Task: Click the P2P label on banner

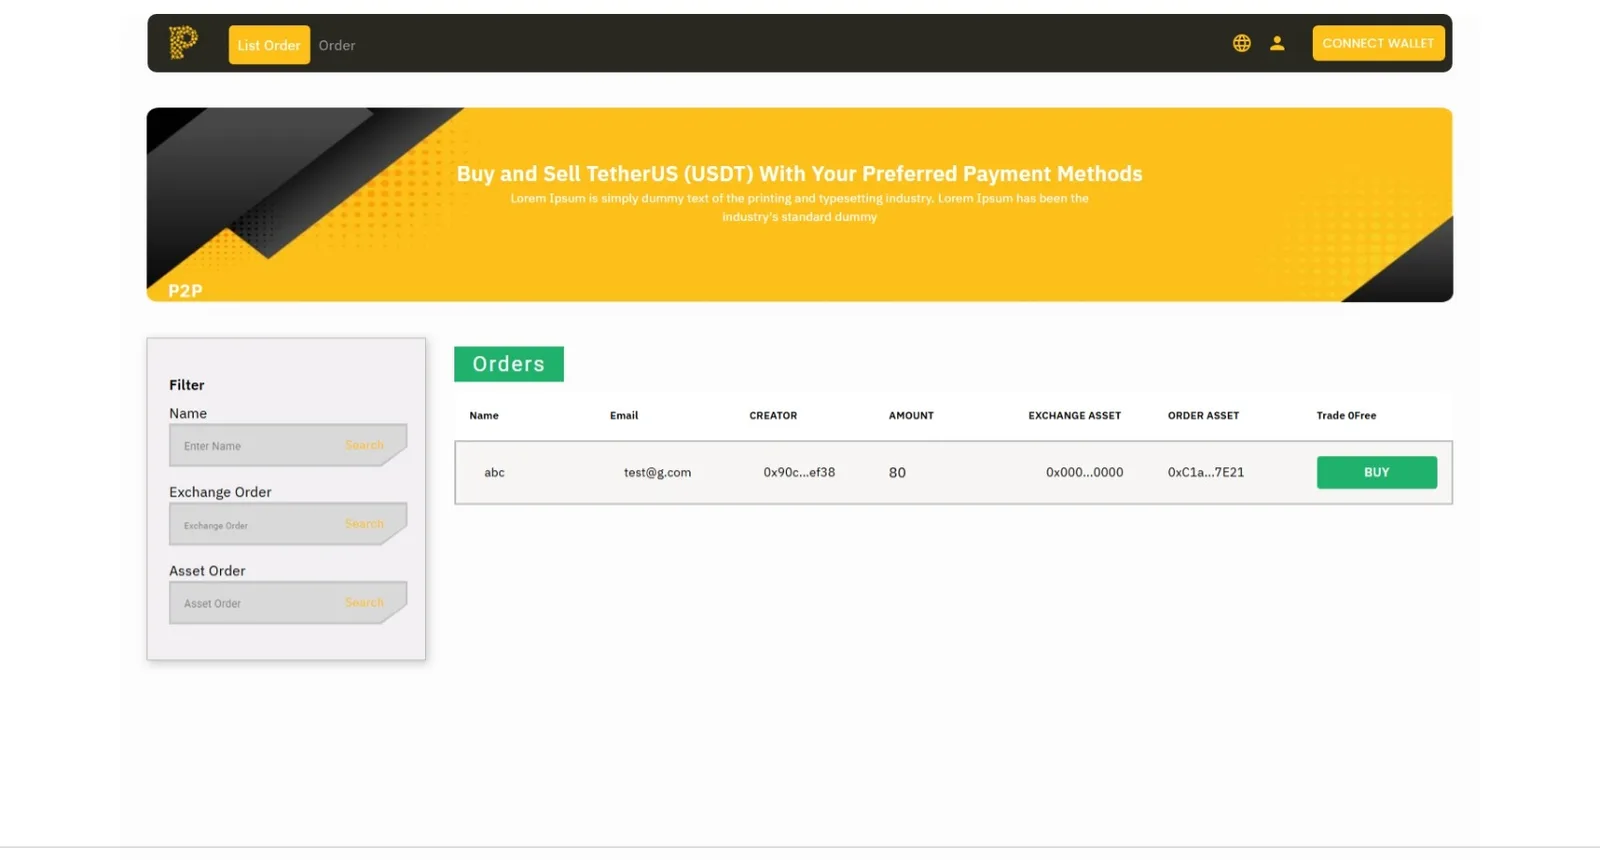Action: 185,290
